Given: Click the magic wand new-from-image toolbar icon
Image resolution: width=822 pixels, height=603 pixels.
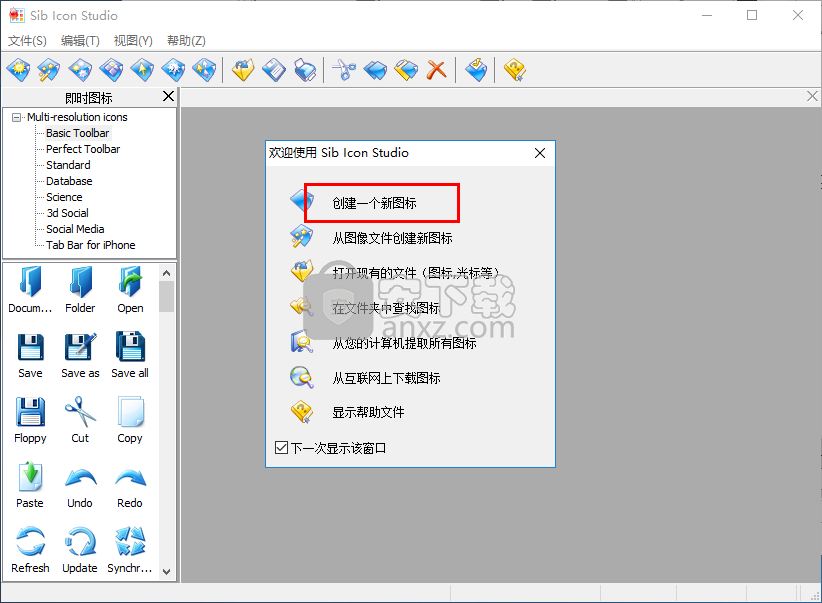Looking at the screenshot, I should (49, 70).
